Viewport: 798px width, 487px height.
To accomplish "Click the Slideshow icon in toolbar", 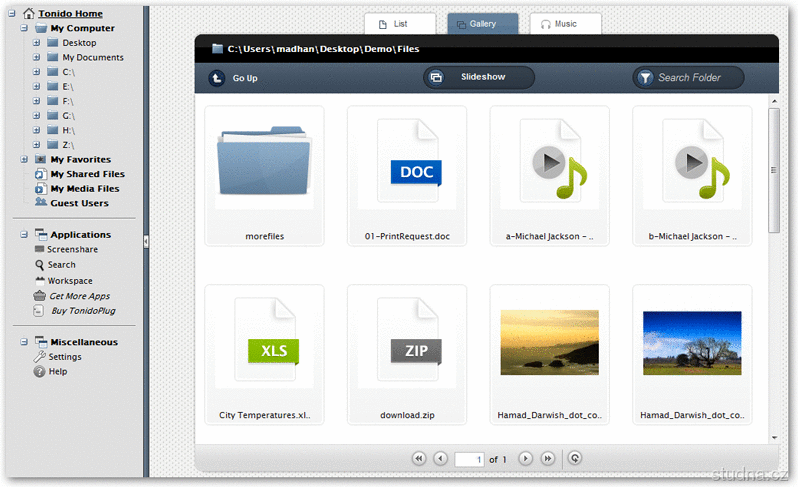I will pos(436,77).
